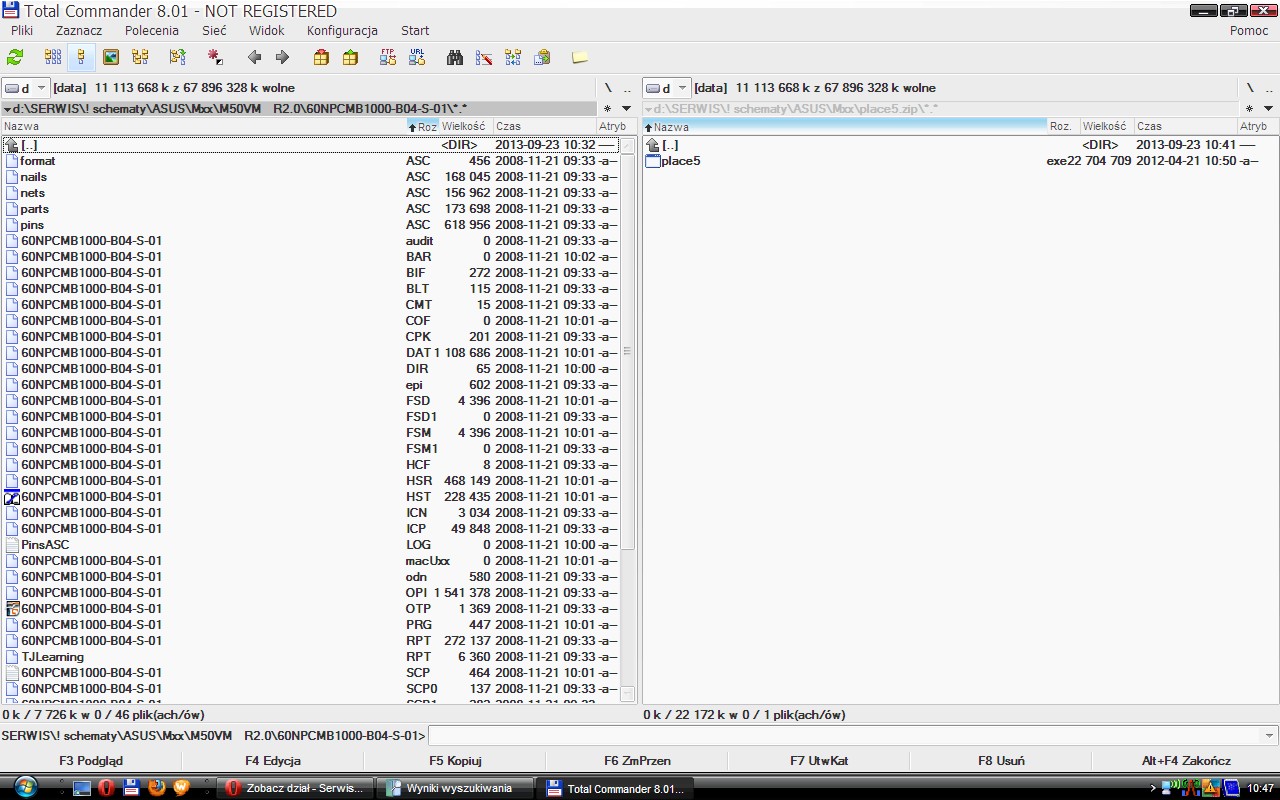This screenshot has height=800, width=1280.
Task: Click the Pack files toolbar icon
Action: [x=321, y=58]
